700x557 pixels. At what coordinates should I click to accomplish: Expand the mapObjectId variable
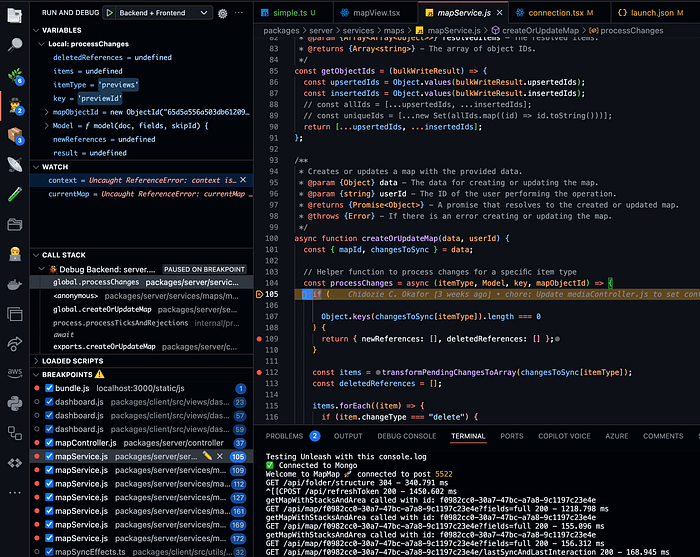click(x=46, y=112)
